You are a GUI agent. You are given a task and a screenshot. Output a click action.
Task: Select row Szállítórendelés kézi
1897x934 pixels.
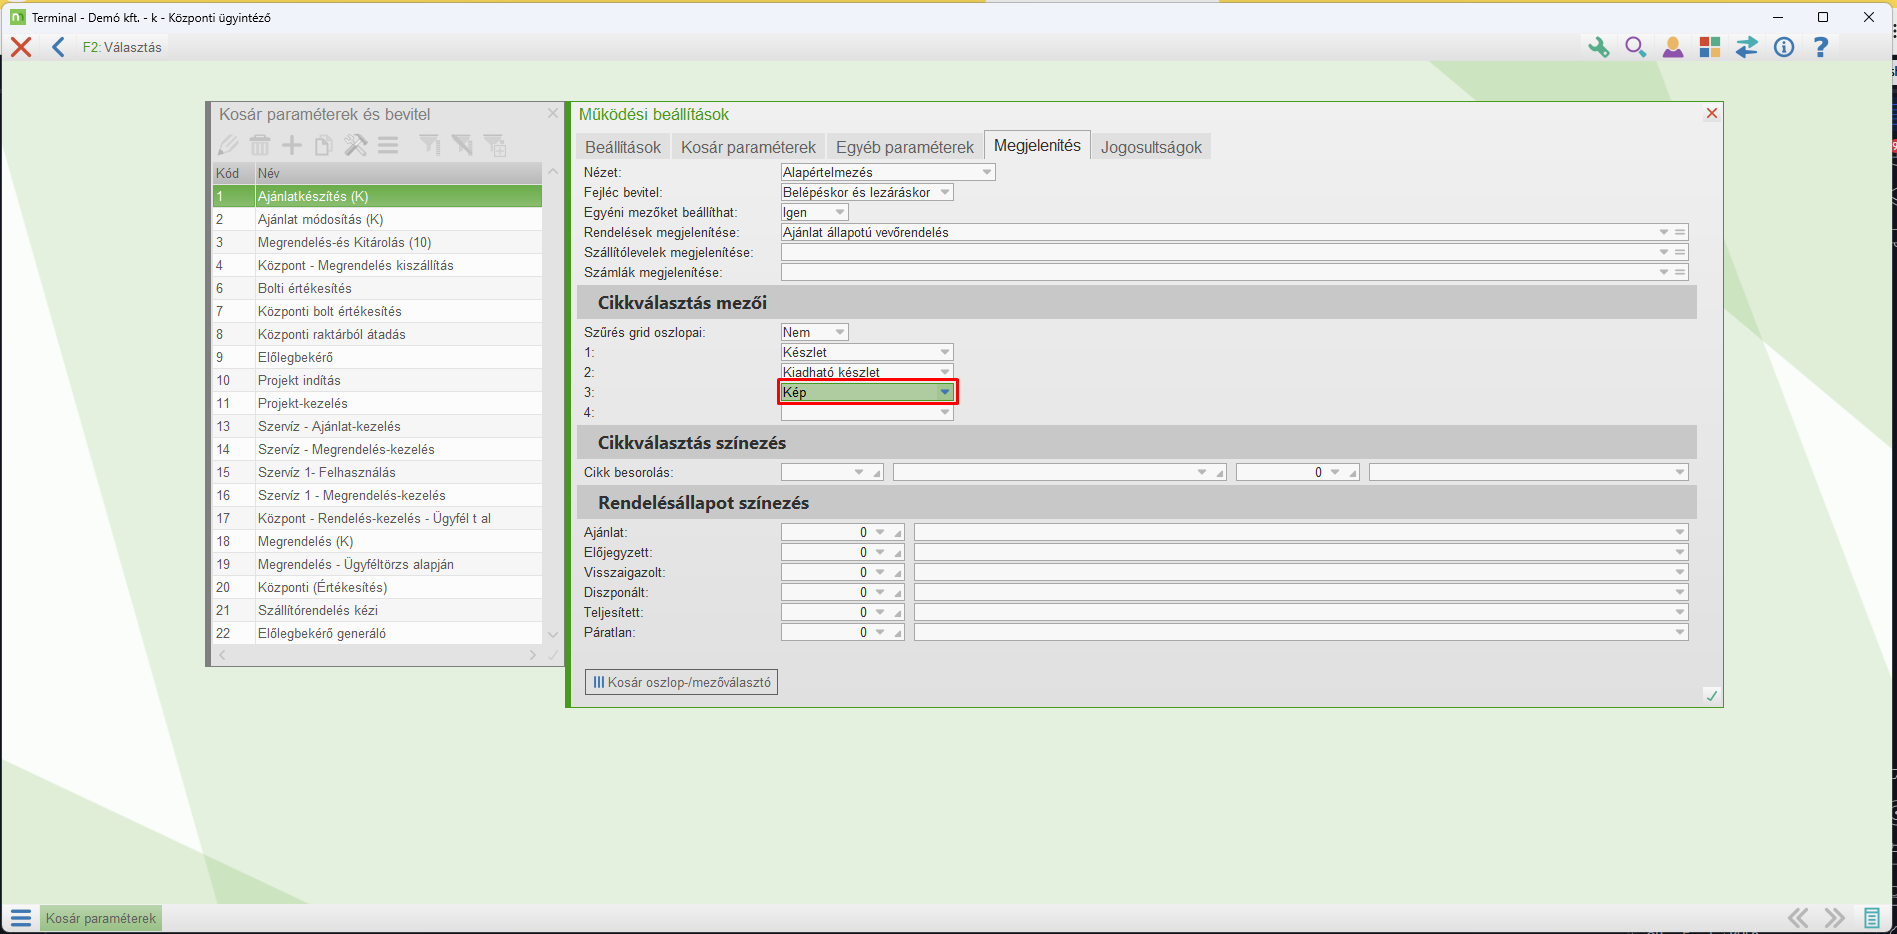pyautogui.click(x=377, y=610)
